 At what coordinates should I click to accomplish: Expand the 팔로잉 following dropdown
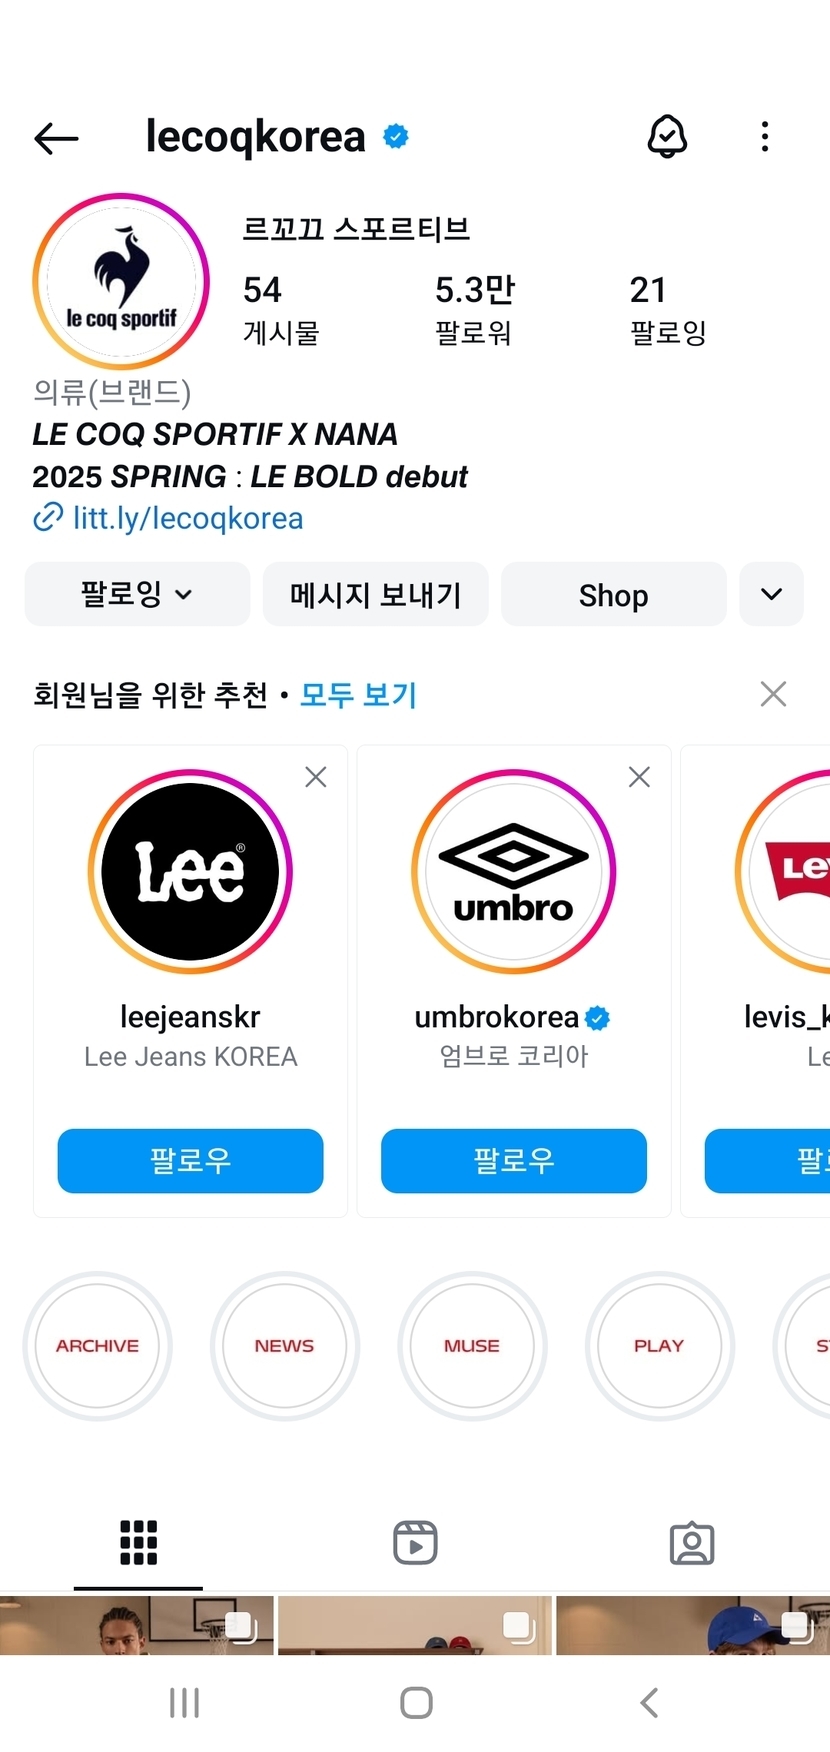pyautogui.click(x=137, y=594)
